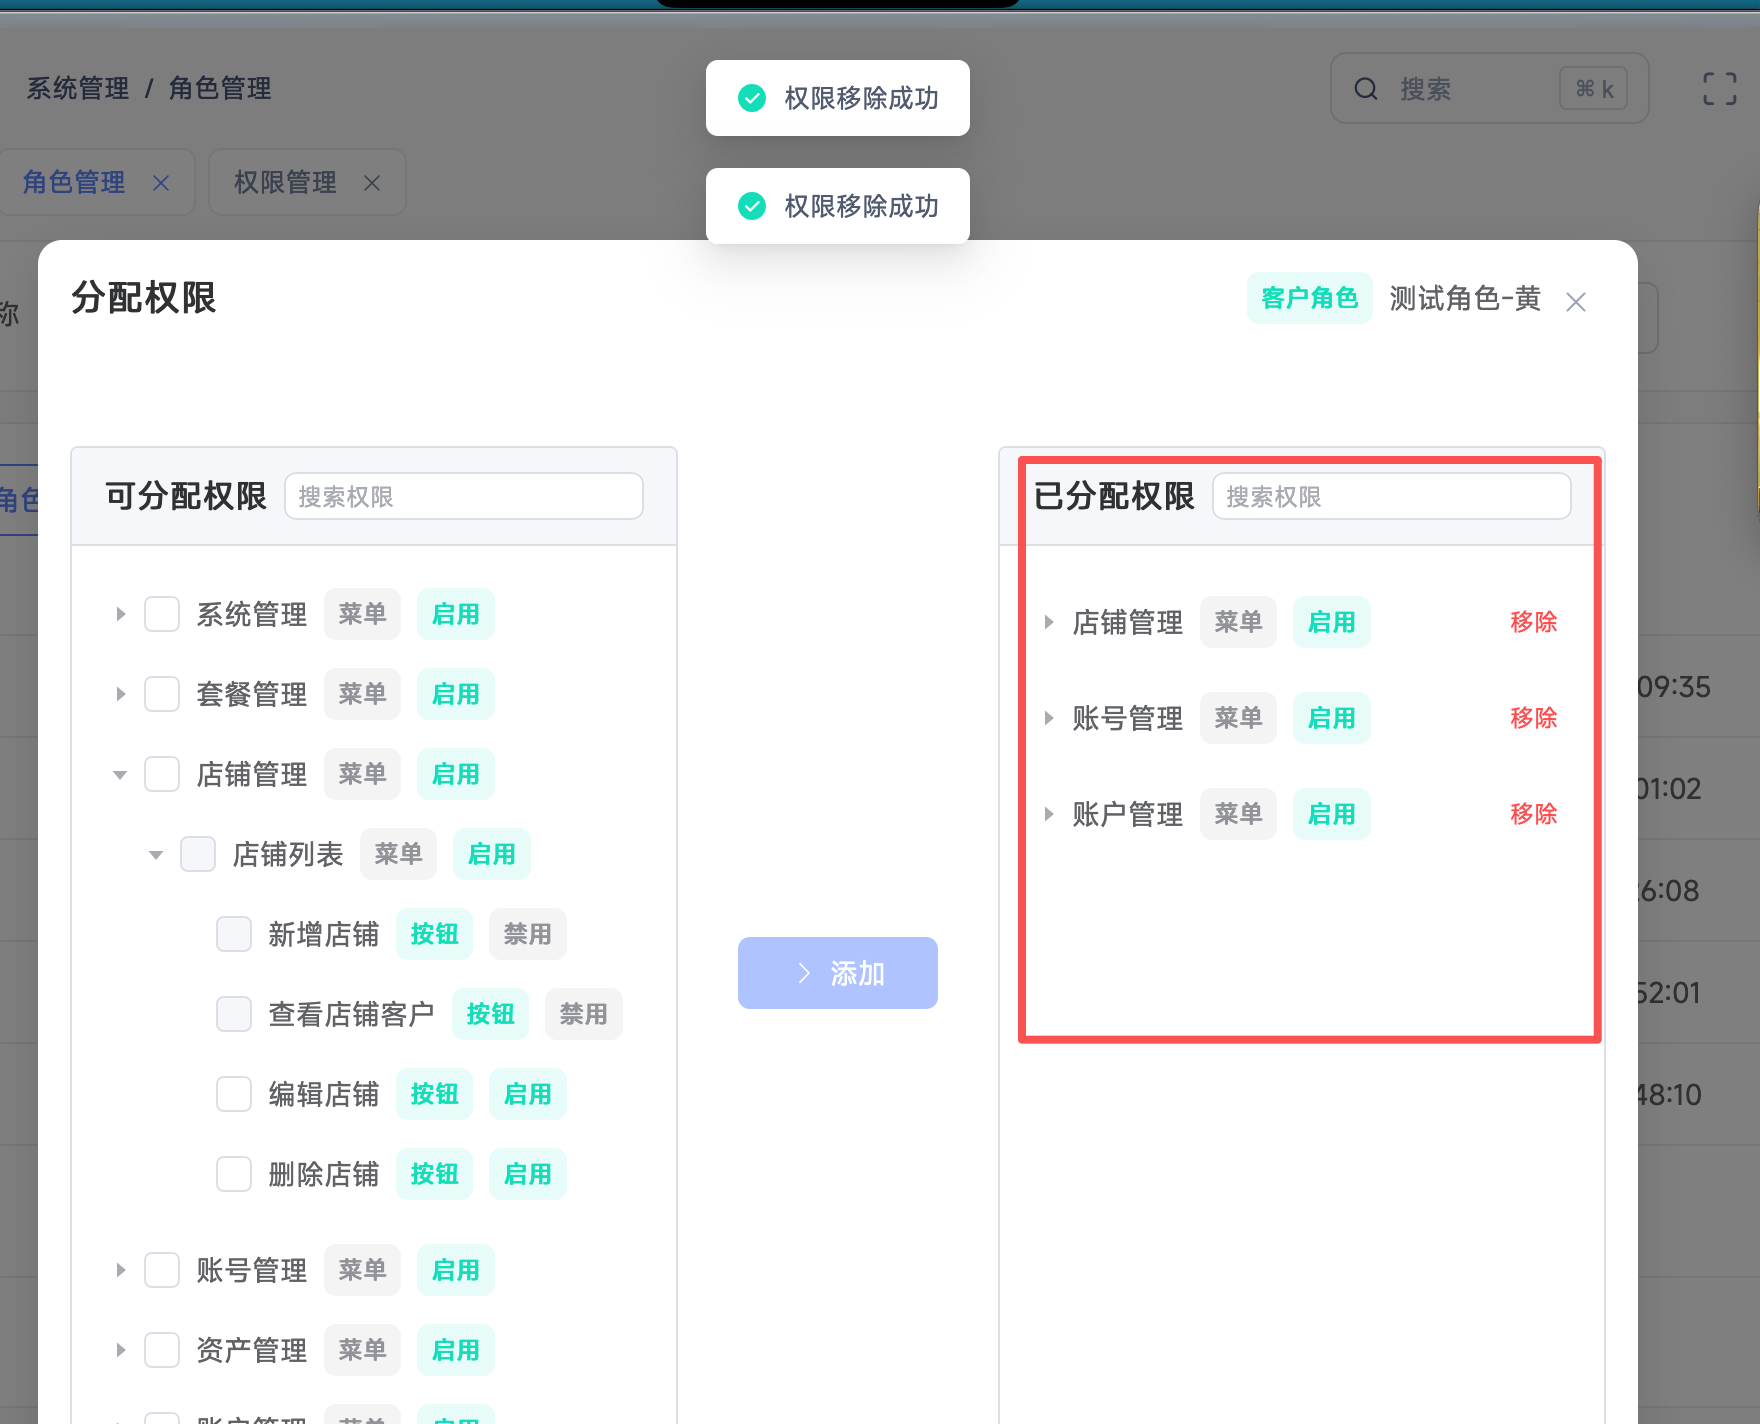The height and width of the screenshot is (1424, 1760).
Task: Click the fullscreen toggle icon
Action: [1719, 89]
